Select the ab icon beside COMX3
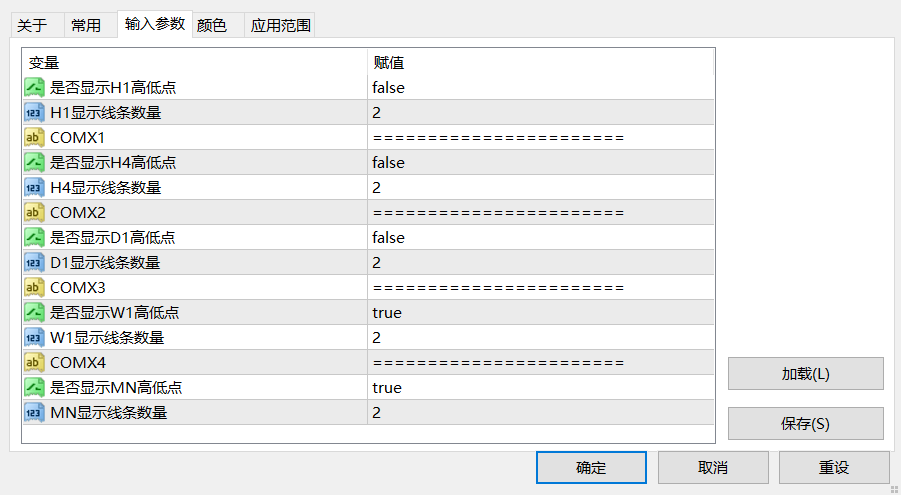The width and height of the screenshot is (901, 495). tap(34, 287)
